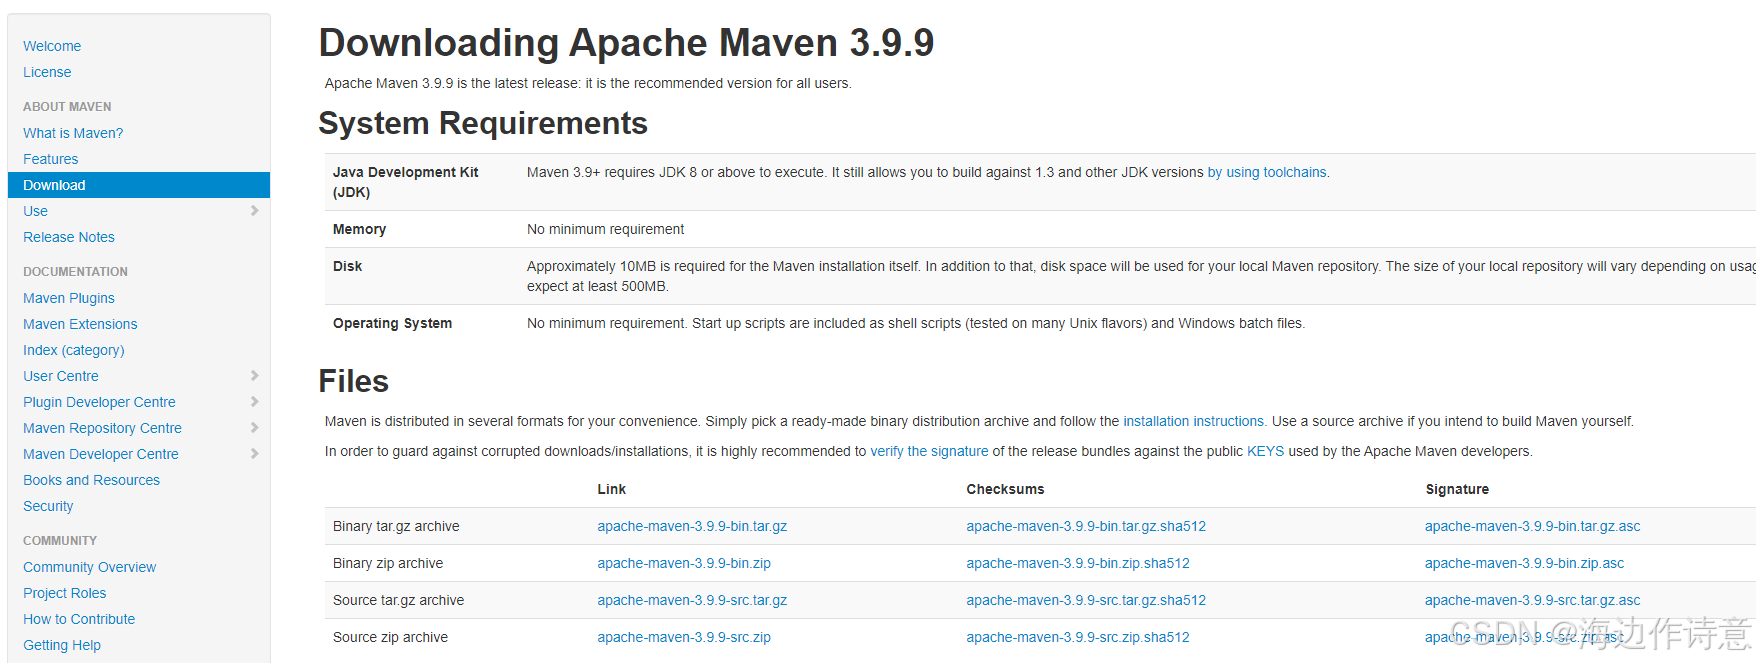The image size is (1756, 663).
Task: Click the 'Link' column header
Action: 611,489
